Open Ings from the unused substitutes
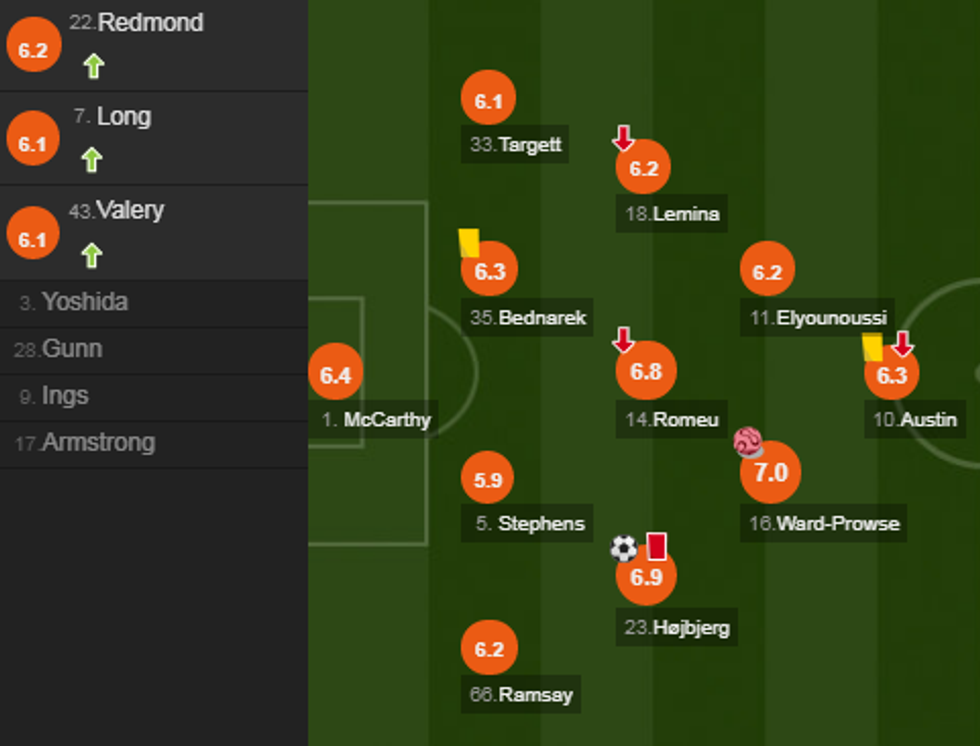This screenshot has height=746, width=980. click(65, 396)
